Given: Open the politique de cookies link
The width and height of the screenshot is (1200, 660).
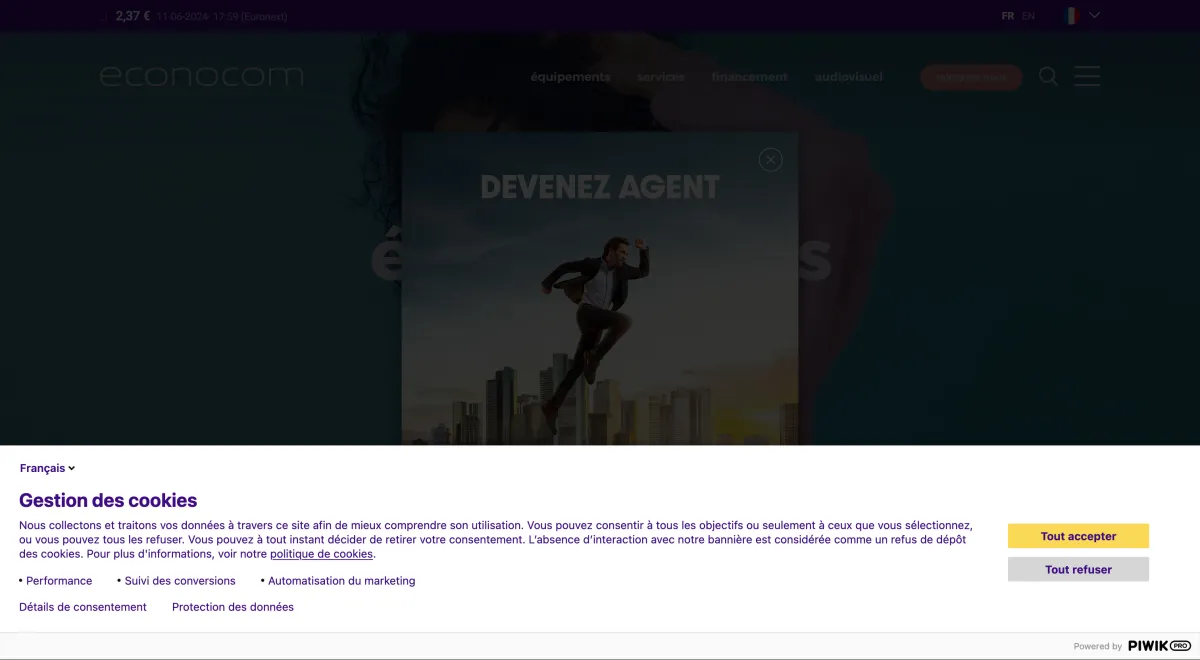Looking at the screenshot, I should (321, 554).
